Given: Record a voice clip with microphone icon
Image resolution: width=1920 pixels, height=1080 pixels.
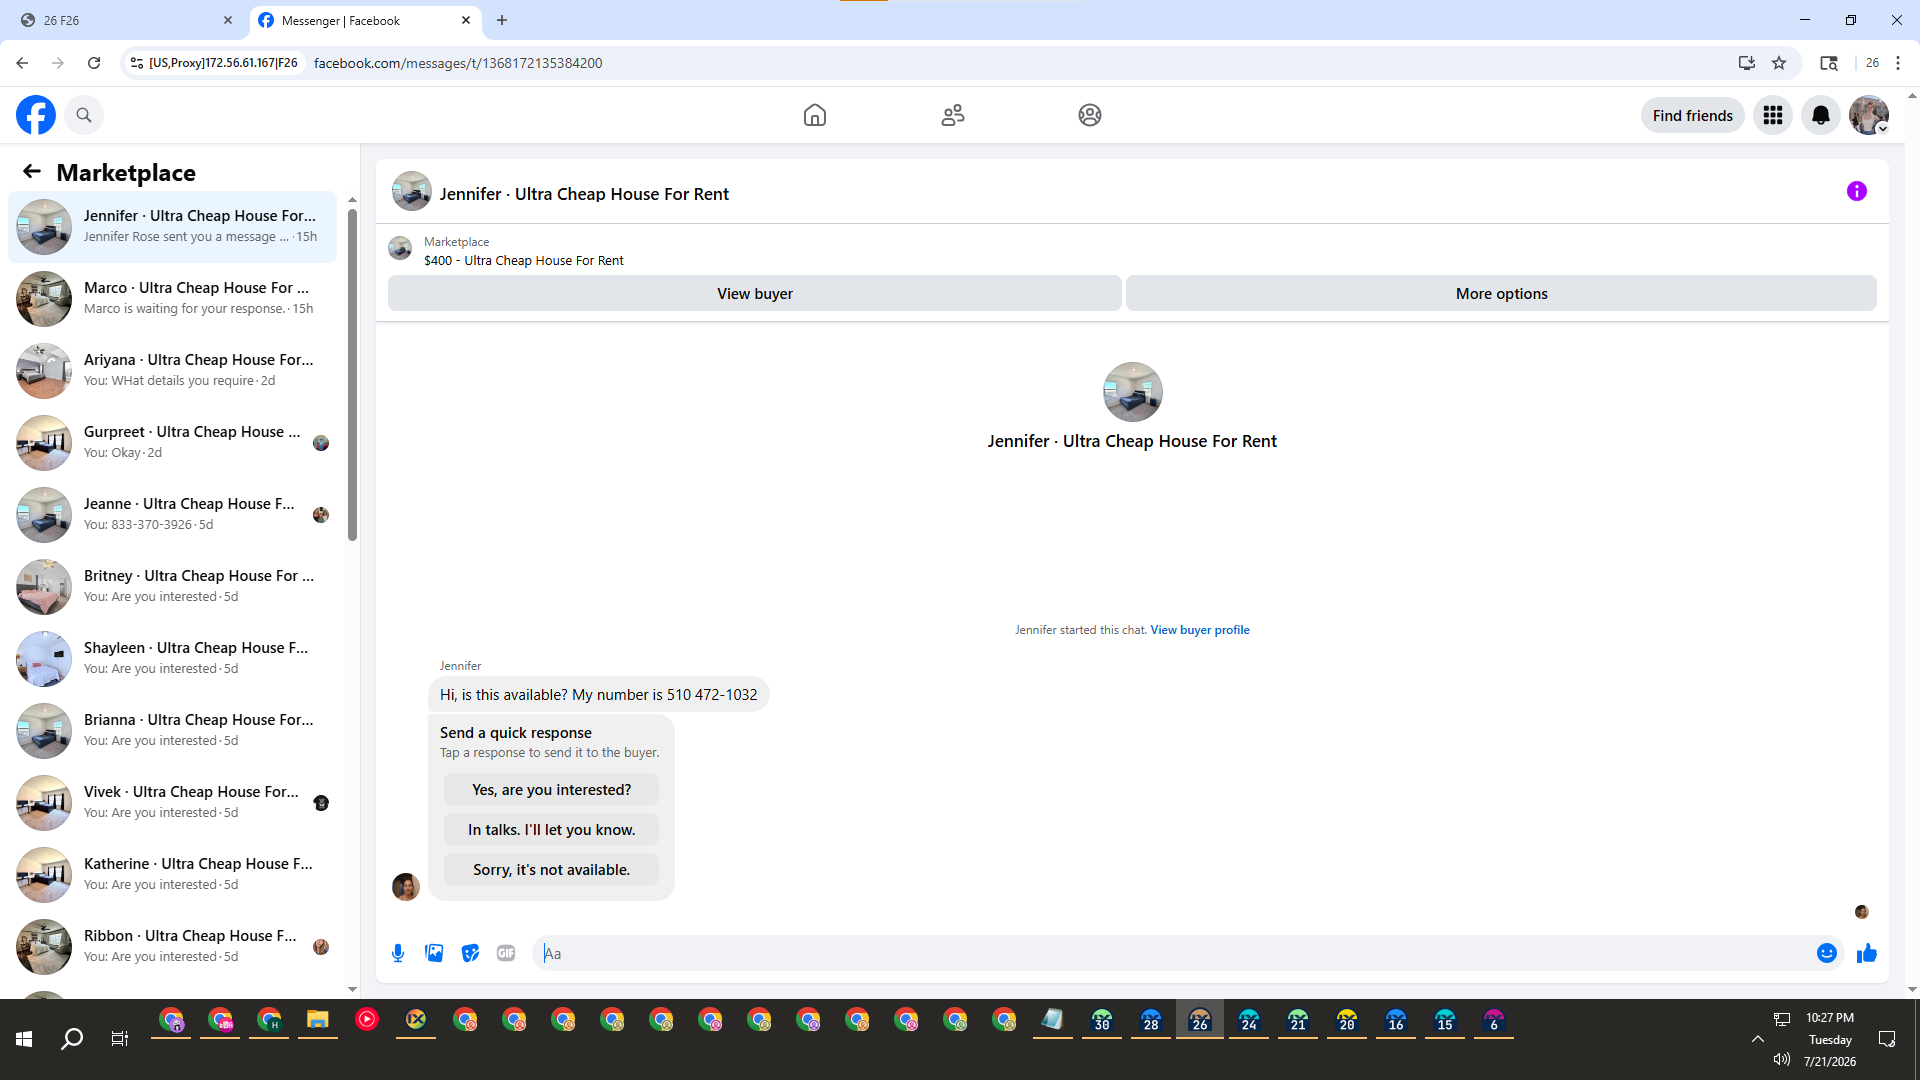Looking at the screenshot, I should [x=398, y=953].
